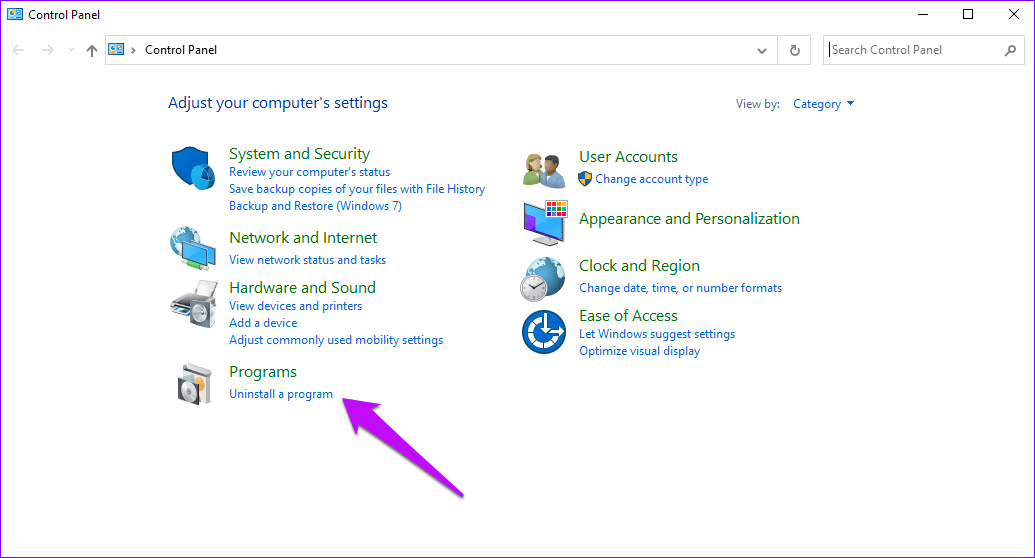Open Hardware and Sound category
Viewport: 1035px width, 558px height.
(x=302, y=288)
